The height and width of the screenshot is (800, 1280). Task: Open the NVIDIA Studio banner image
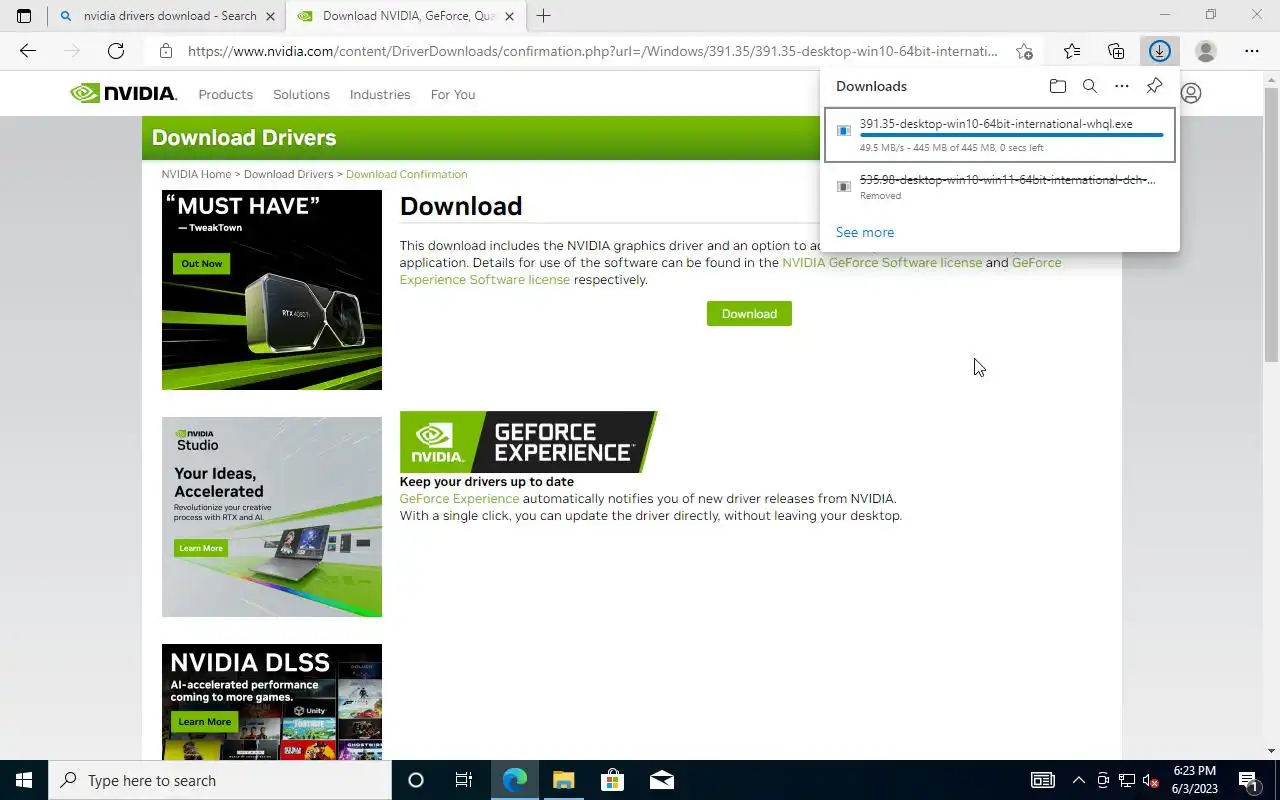click(x=272, y=517)
